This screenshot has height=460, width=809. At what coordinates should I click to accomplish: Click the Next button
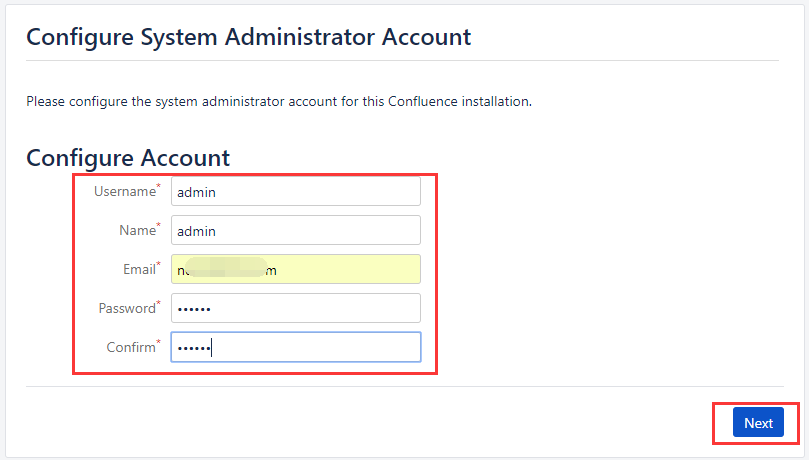click(758, 422)
